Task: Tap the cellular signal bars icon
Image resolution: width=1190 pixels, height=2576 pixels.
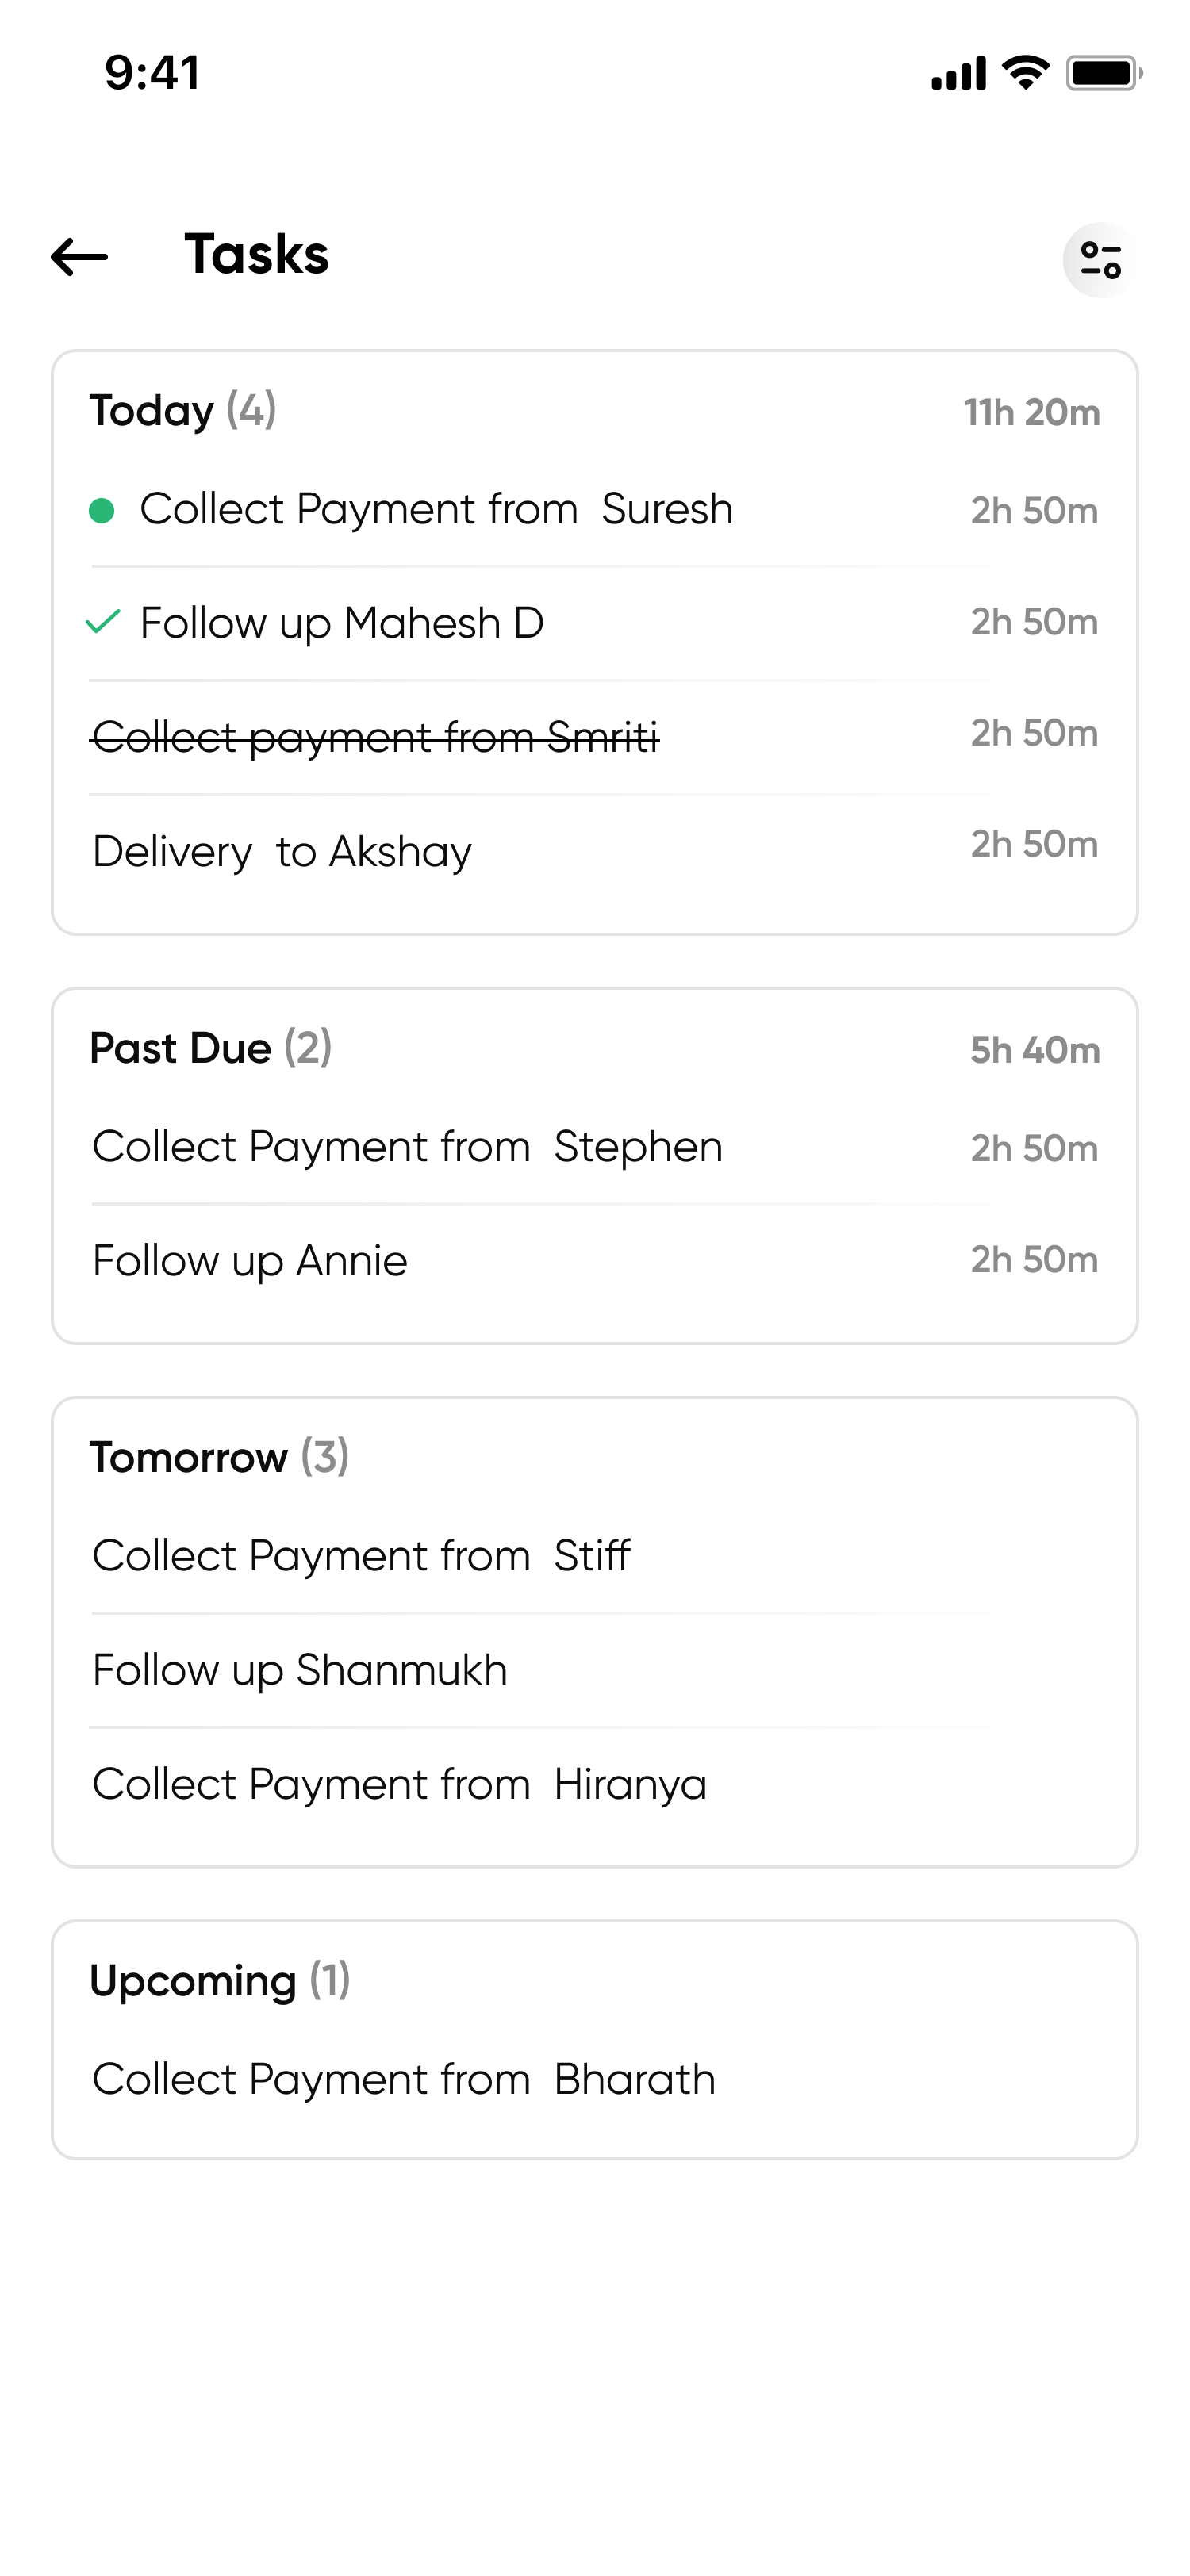Action: 958,74
